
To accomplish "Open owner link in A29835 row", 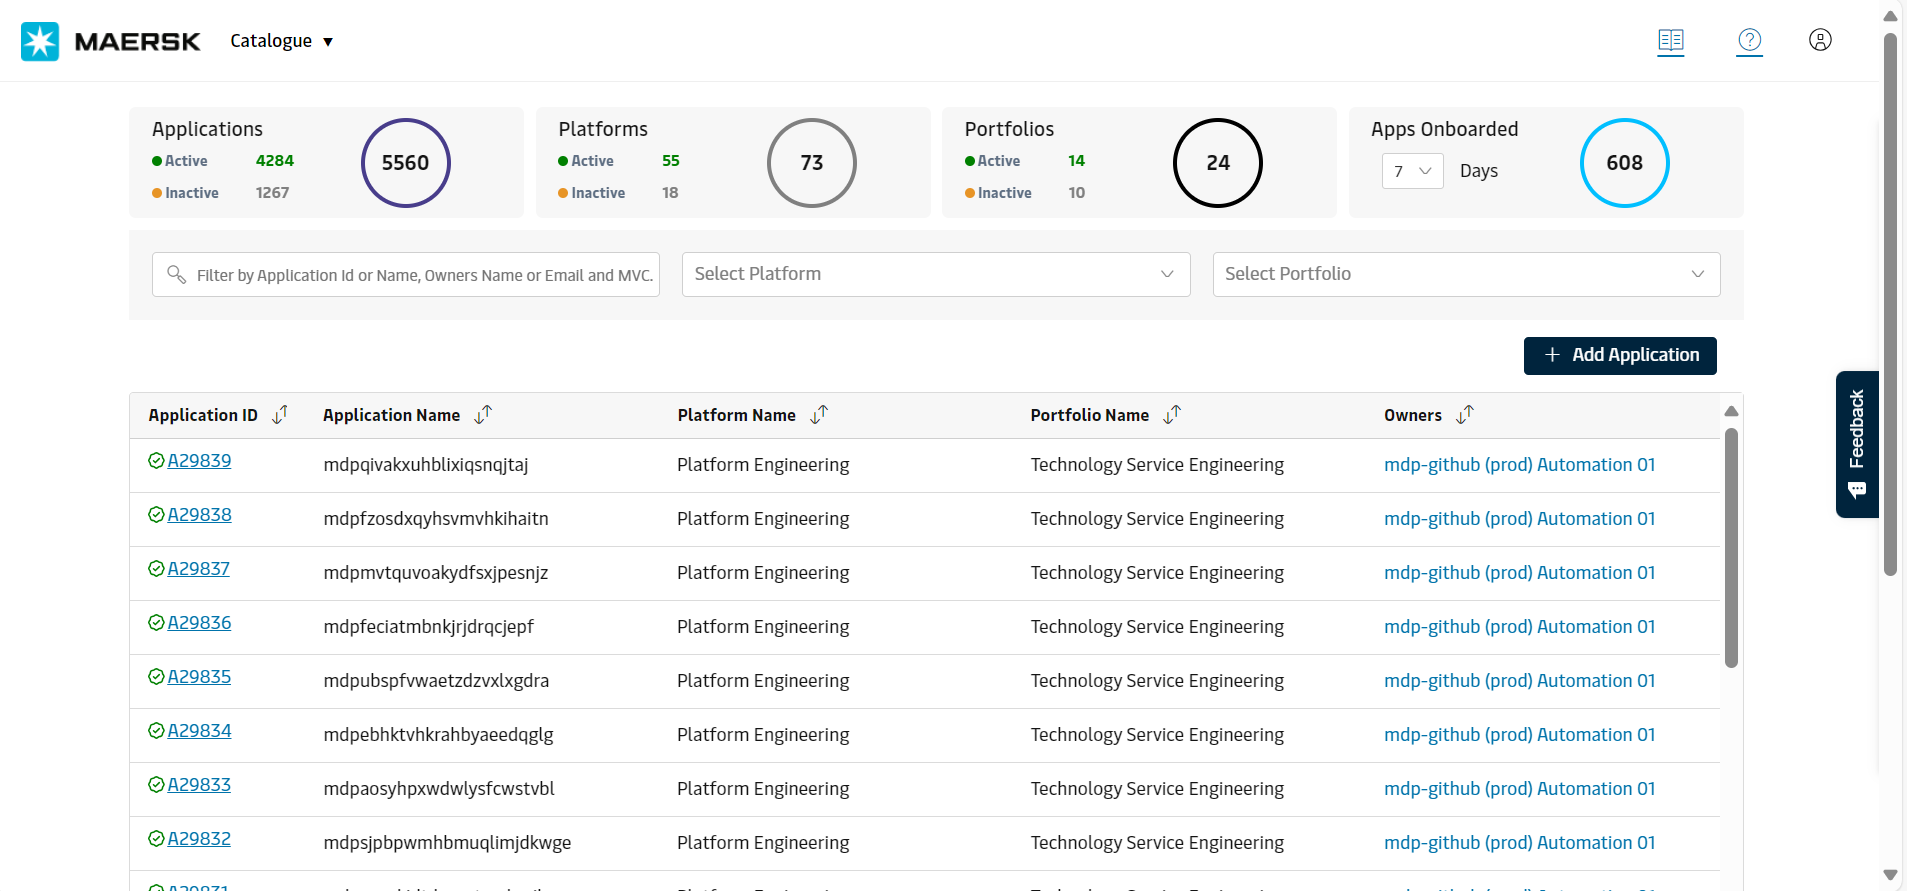I will point(1519,681).
